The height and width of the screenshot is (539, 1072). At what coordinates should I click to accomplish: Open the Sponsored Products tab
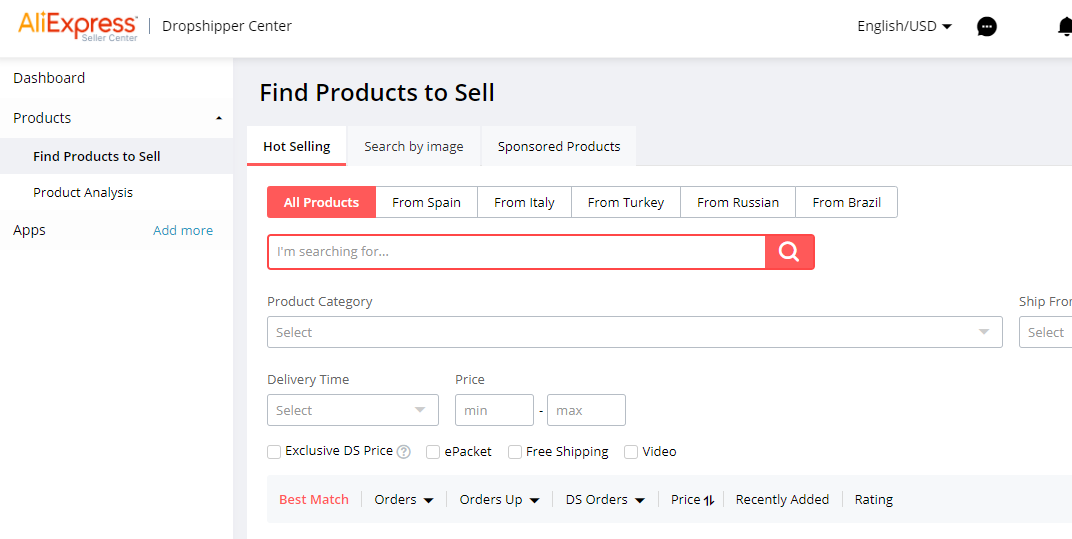coord(559,146)
